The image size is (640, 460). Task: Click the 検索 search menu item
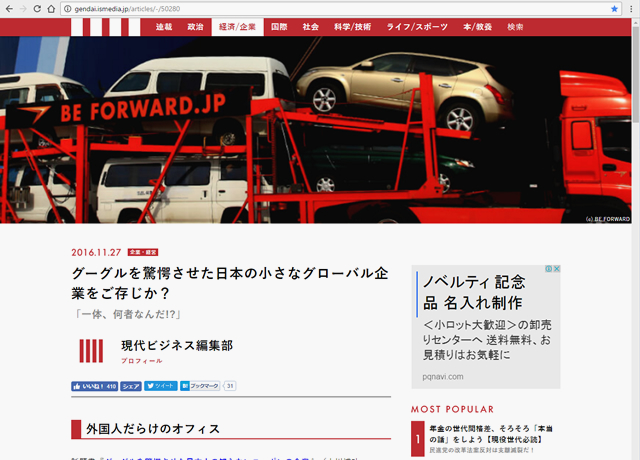coord(515,27)
